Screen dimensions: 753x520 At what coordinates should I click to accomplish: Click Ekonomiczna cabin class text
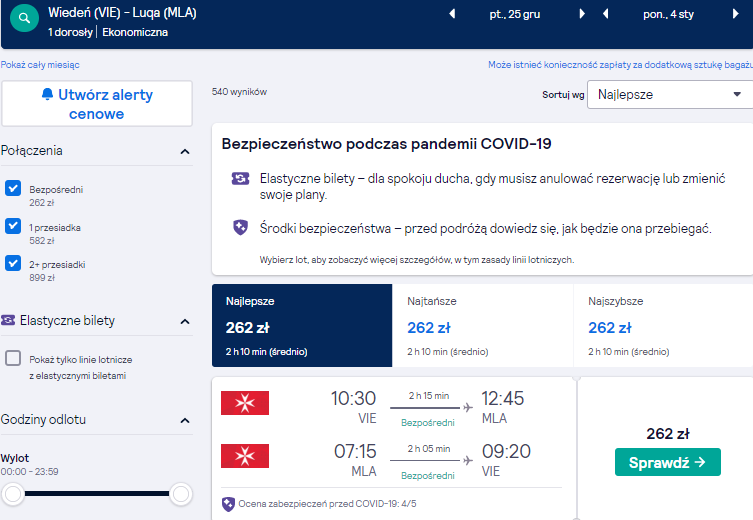135,32
